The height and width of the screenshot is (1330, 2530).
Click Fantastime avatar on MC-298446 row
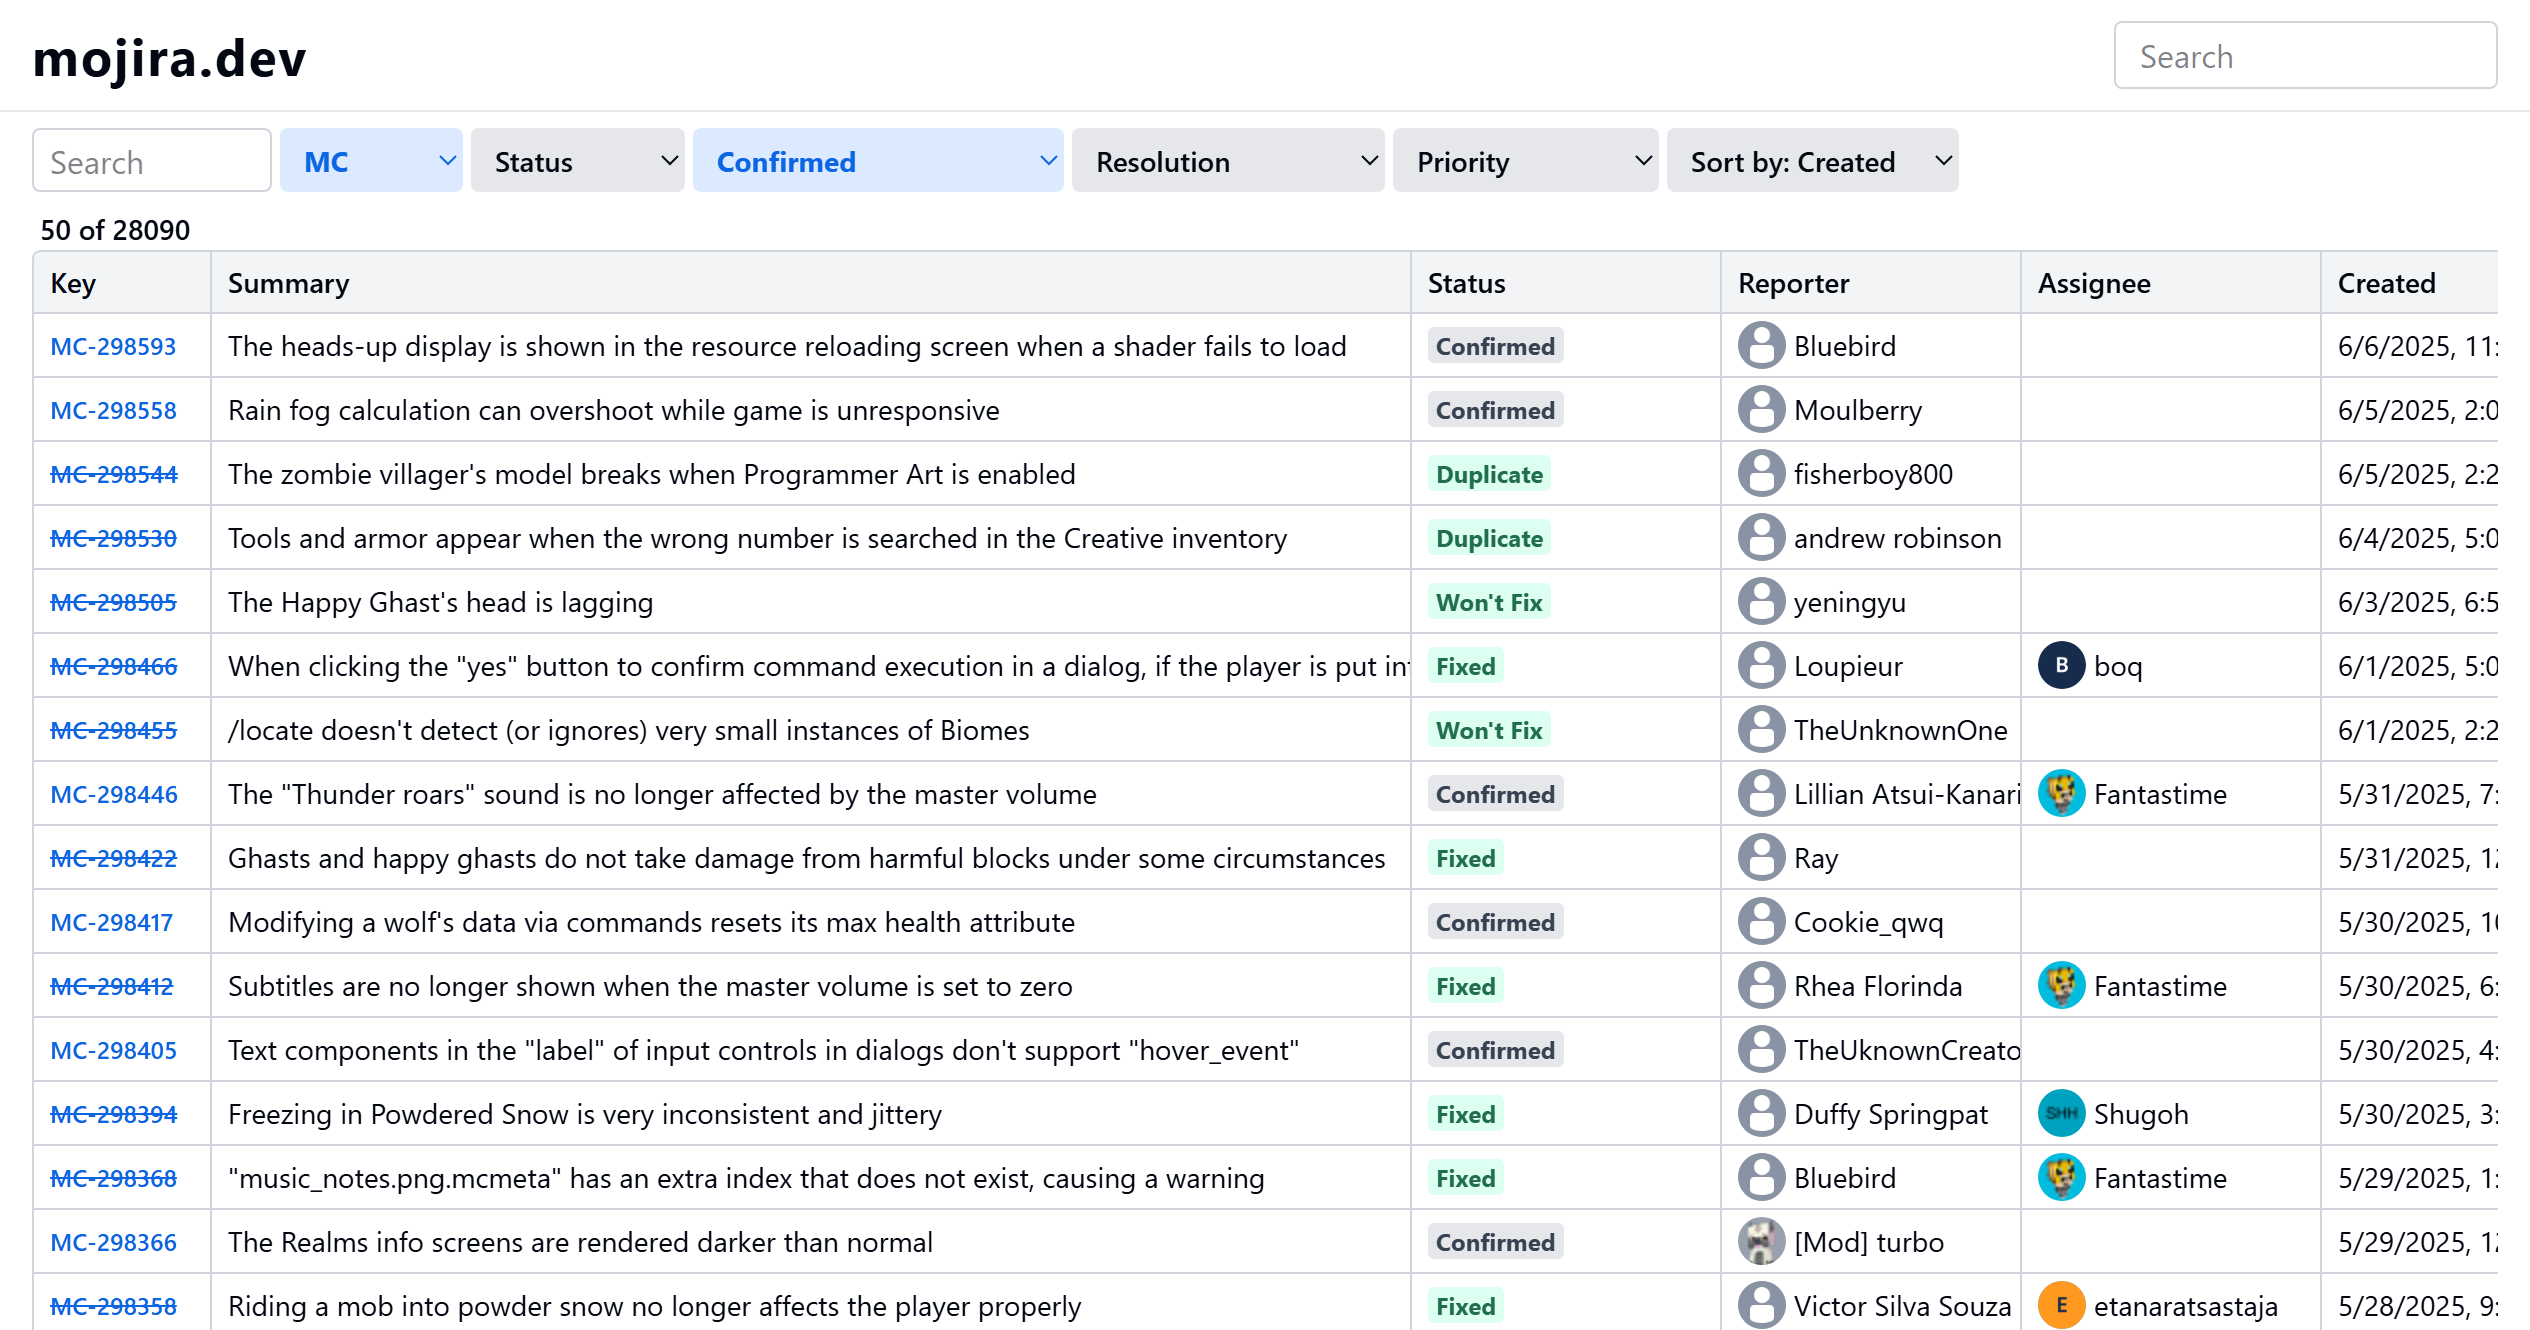2061,794
